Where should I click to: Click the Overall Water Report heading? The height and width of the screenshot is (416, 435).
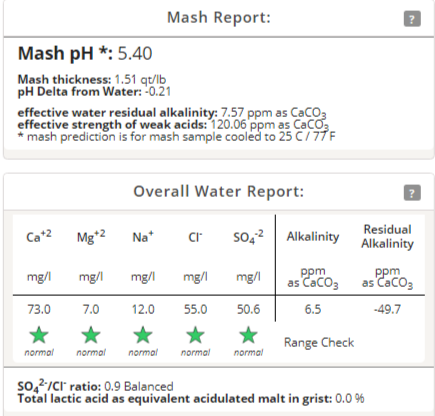pyautogui.click(x=219, y=191)
